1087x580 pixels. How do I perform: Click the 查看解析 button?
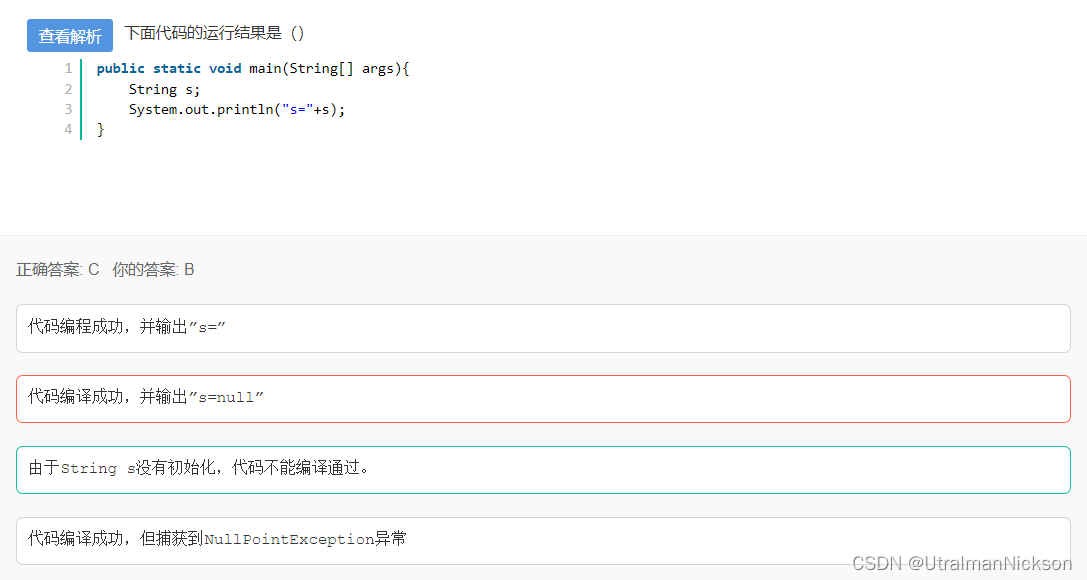(70, 35)
